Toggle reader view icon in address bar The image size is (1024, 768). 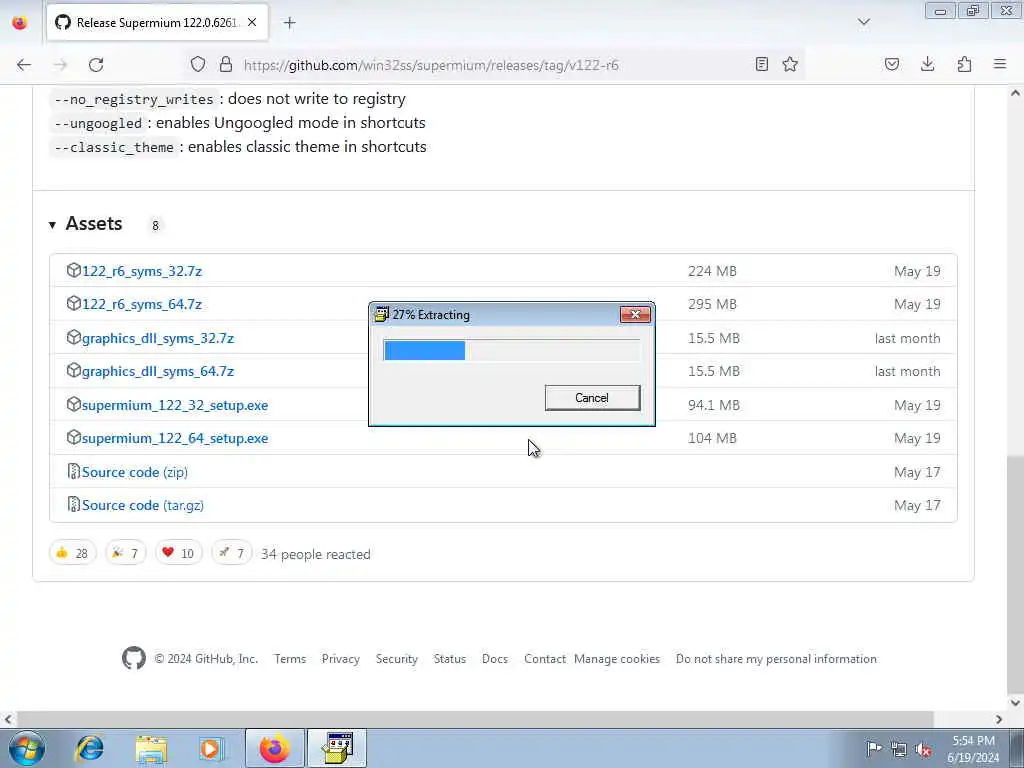761,64
